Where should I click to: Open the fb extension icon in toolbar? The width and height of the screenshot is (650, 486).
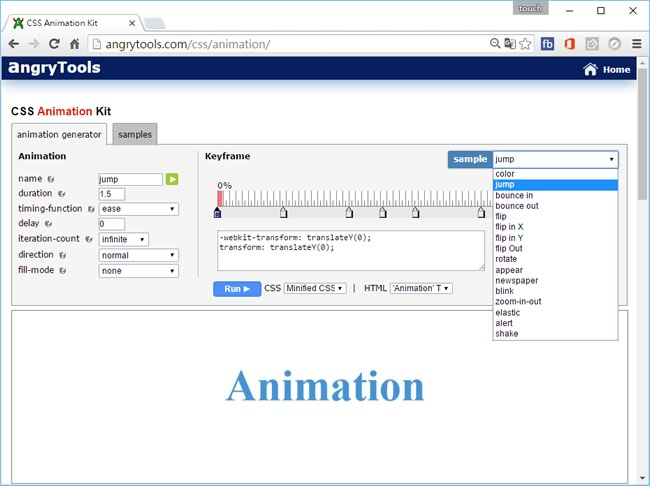pos(548,44)
